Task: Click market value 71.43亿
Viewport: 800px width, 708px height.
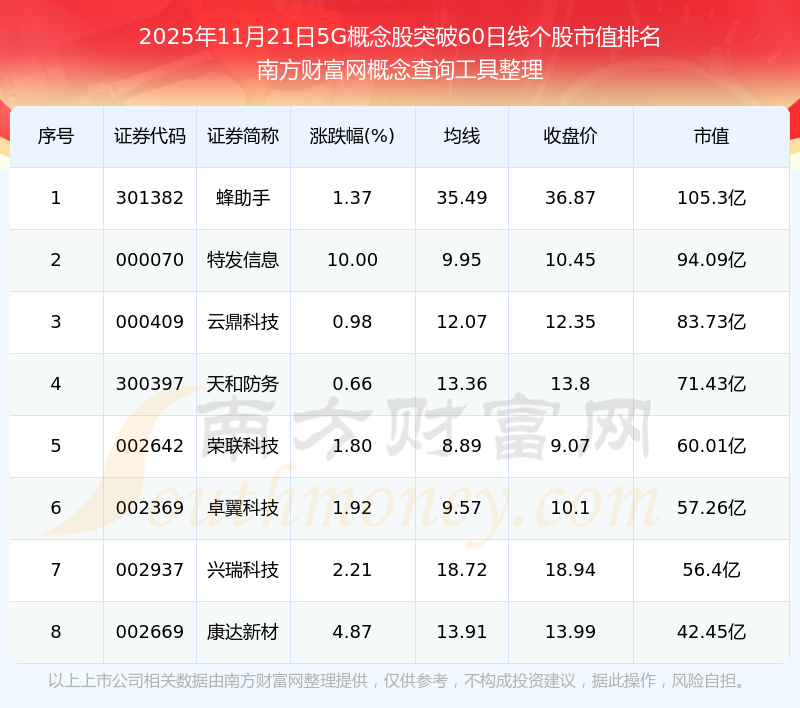Action: click(711, 384)
